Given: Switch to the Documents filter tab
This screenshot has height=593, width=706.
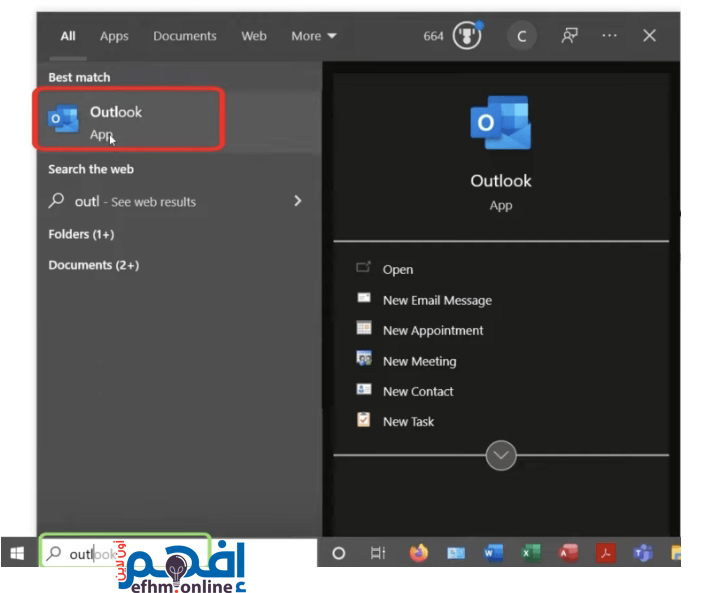Looking at the screenshot, I should click(x=185, y=36).
